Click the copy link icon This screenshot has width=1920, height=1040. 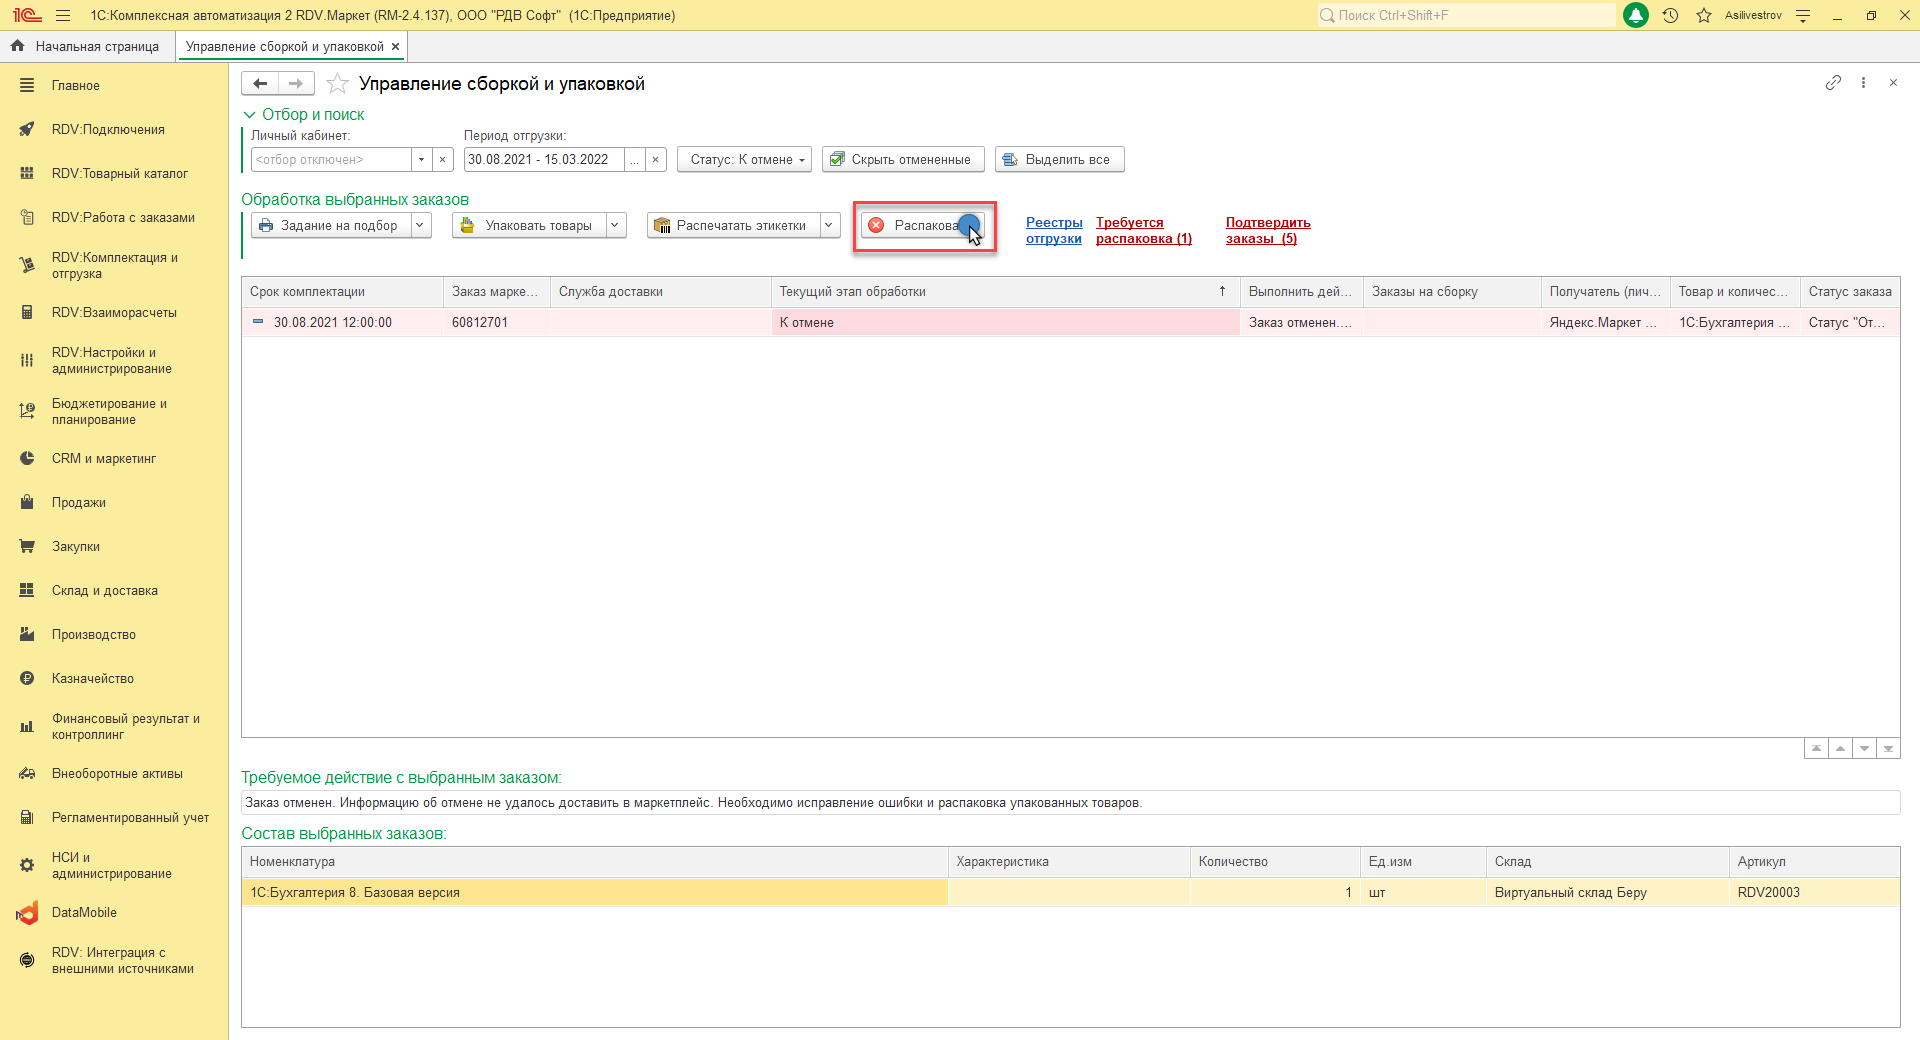point(1833,83)
